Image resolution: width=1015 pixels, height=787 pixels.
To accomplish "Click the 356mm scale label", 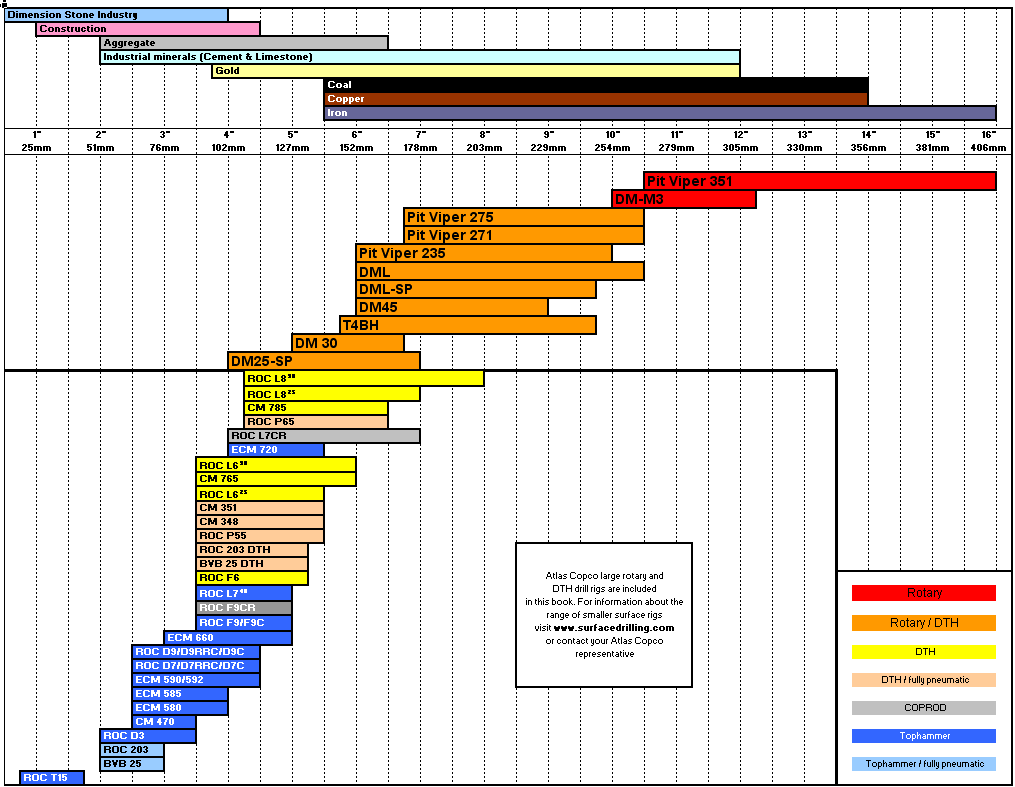I will click(869, 148).
